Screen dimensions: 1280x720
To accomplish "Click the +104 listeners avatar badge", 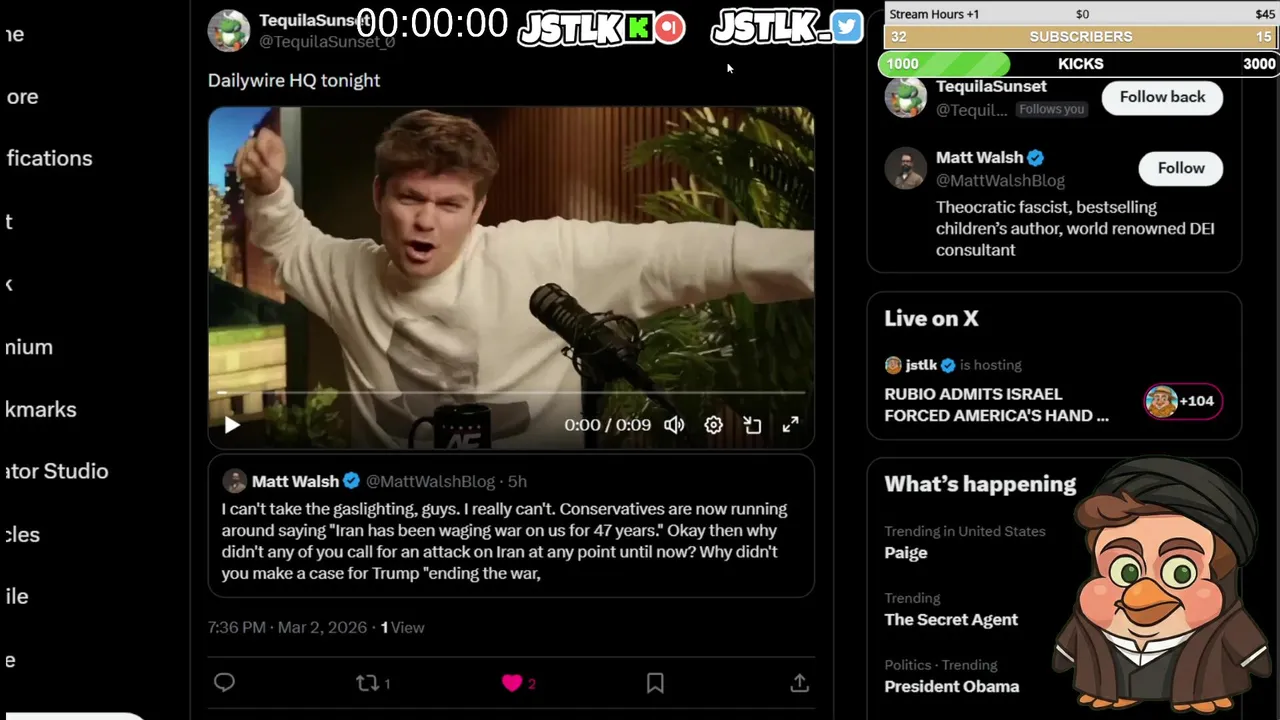I will click(x=1182, y=401).
